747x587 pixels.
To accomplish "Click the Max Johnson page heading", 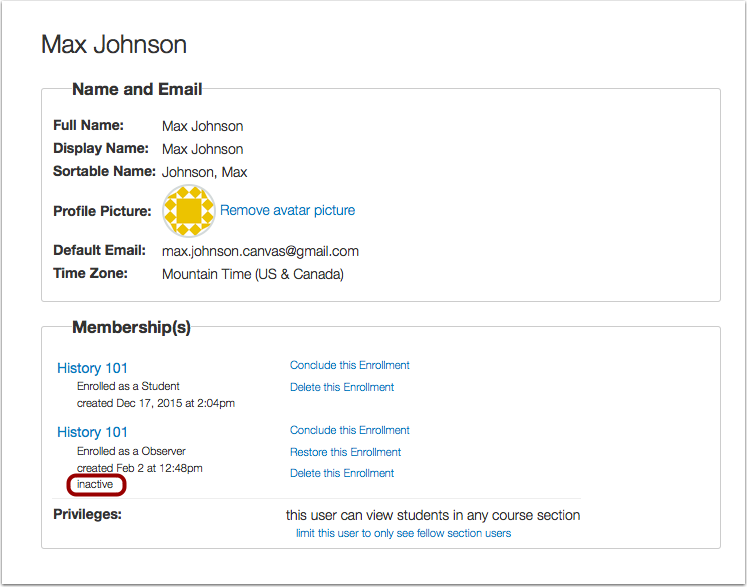I will (x=113, y=45).
